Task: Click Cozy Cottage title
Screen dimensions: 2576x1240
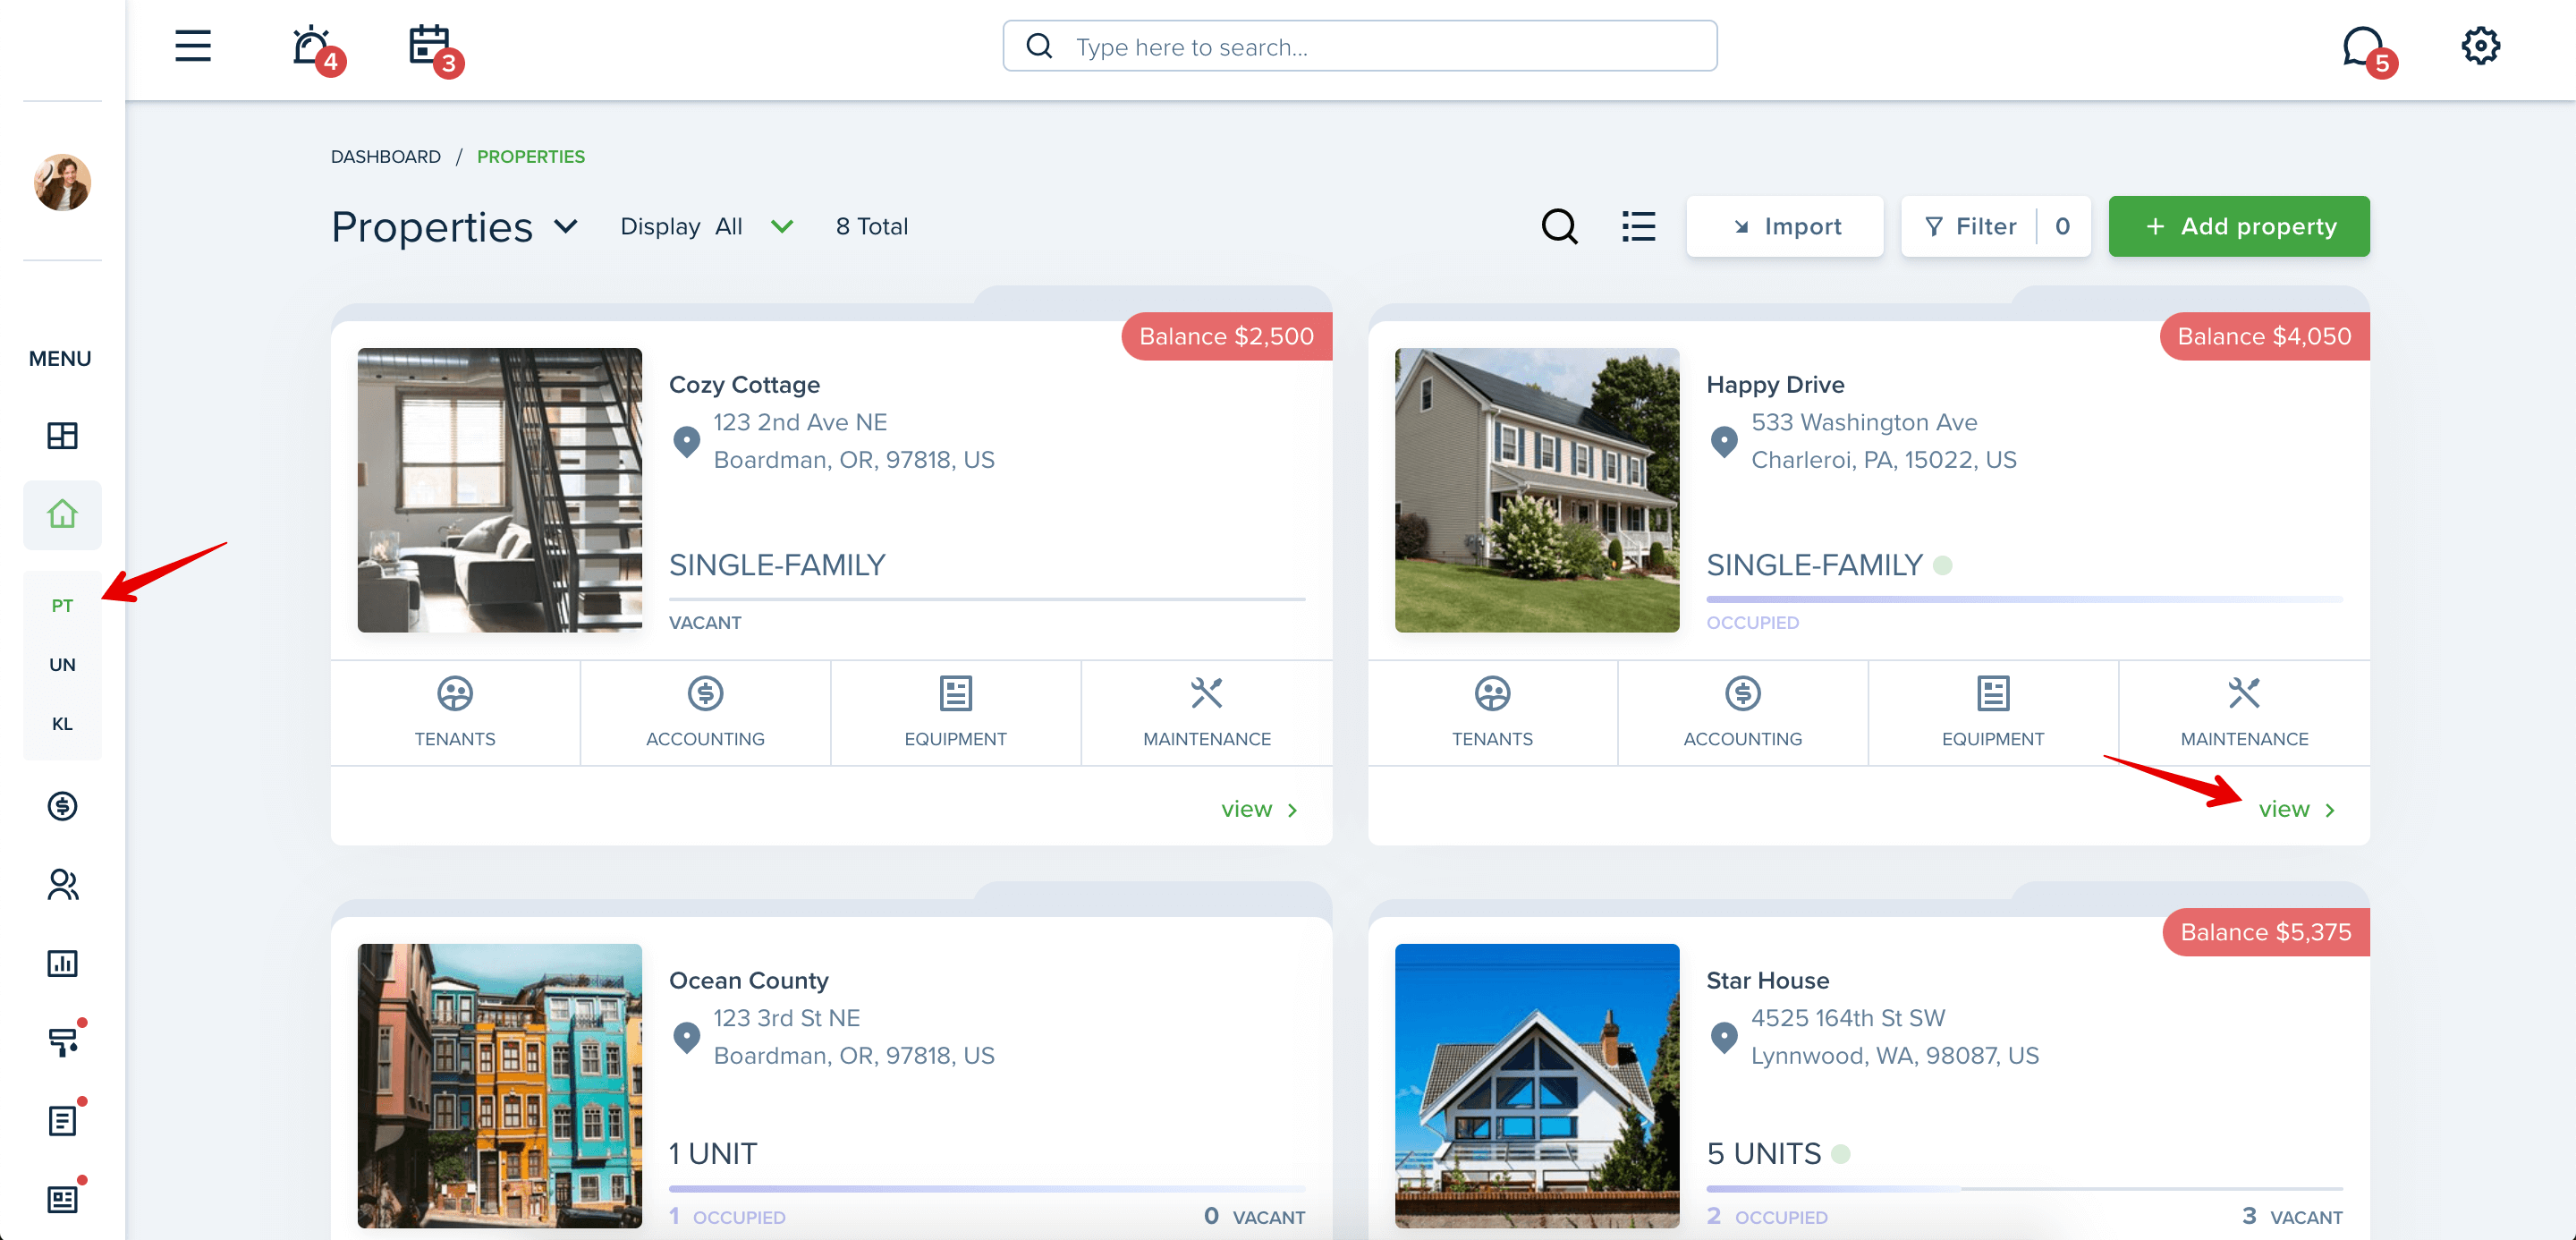Action: pyautogui.click(x=744, y=385)
